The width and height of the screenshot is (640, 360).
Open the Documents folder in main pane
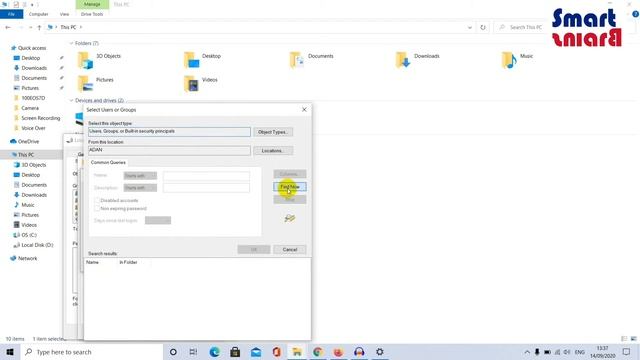pyautogui.click(x=311, y=60)
